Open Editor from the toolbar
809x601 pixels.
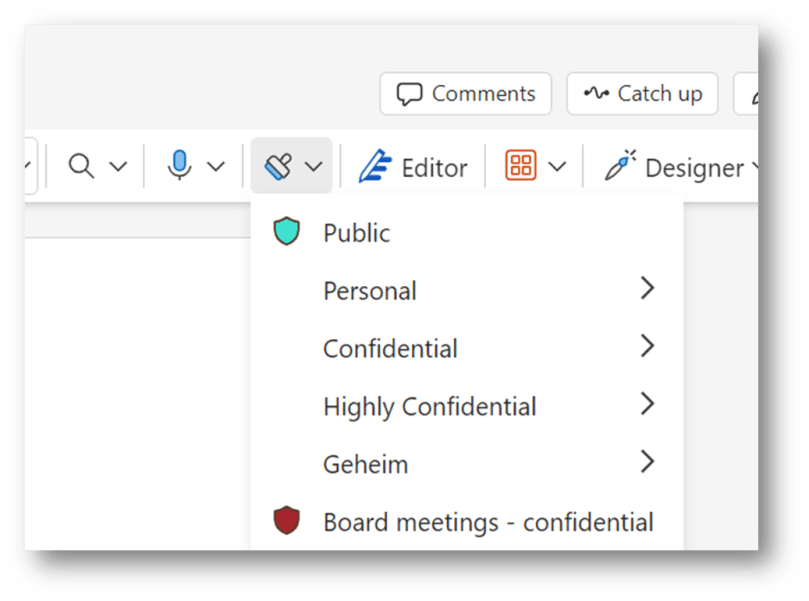[x=414, y=167]
